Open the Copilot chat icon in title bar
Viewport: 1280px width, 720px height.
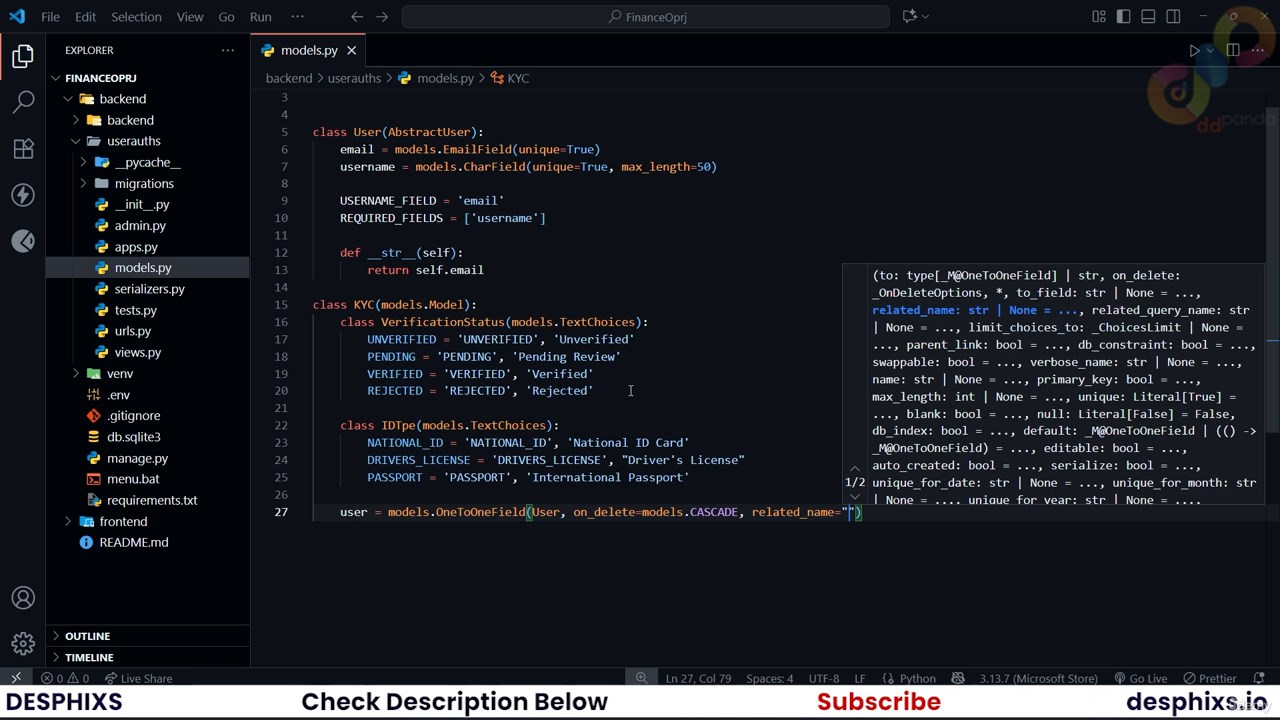(x=909, y=16)
